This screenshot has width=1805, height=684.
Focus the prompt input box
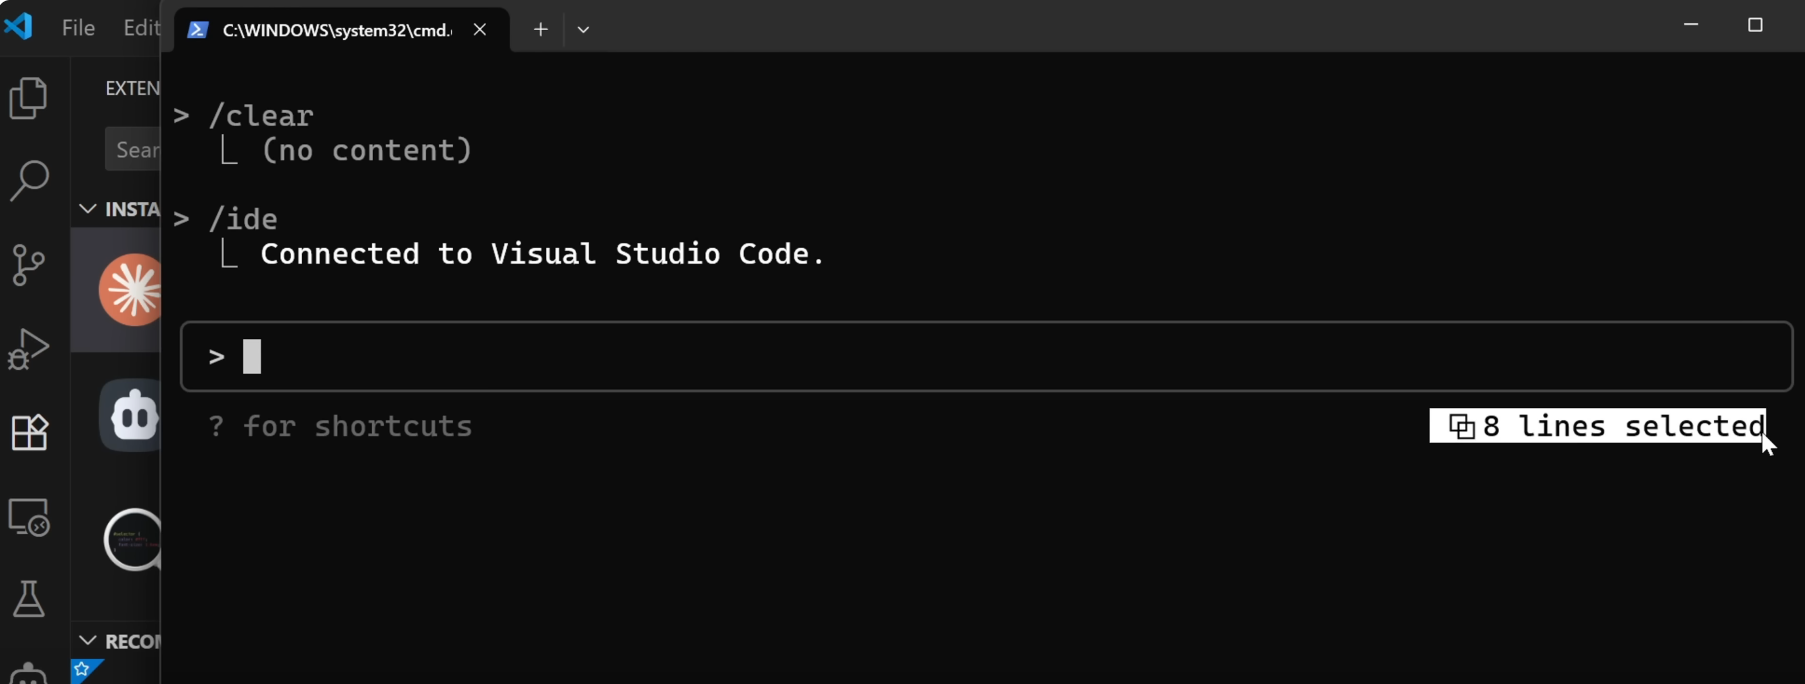[985, 356]
